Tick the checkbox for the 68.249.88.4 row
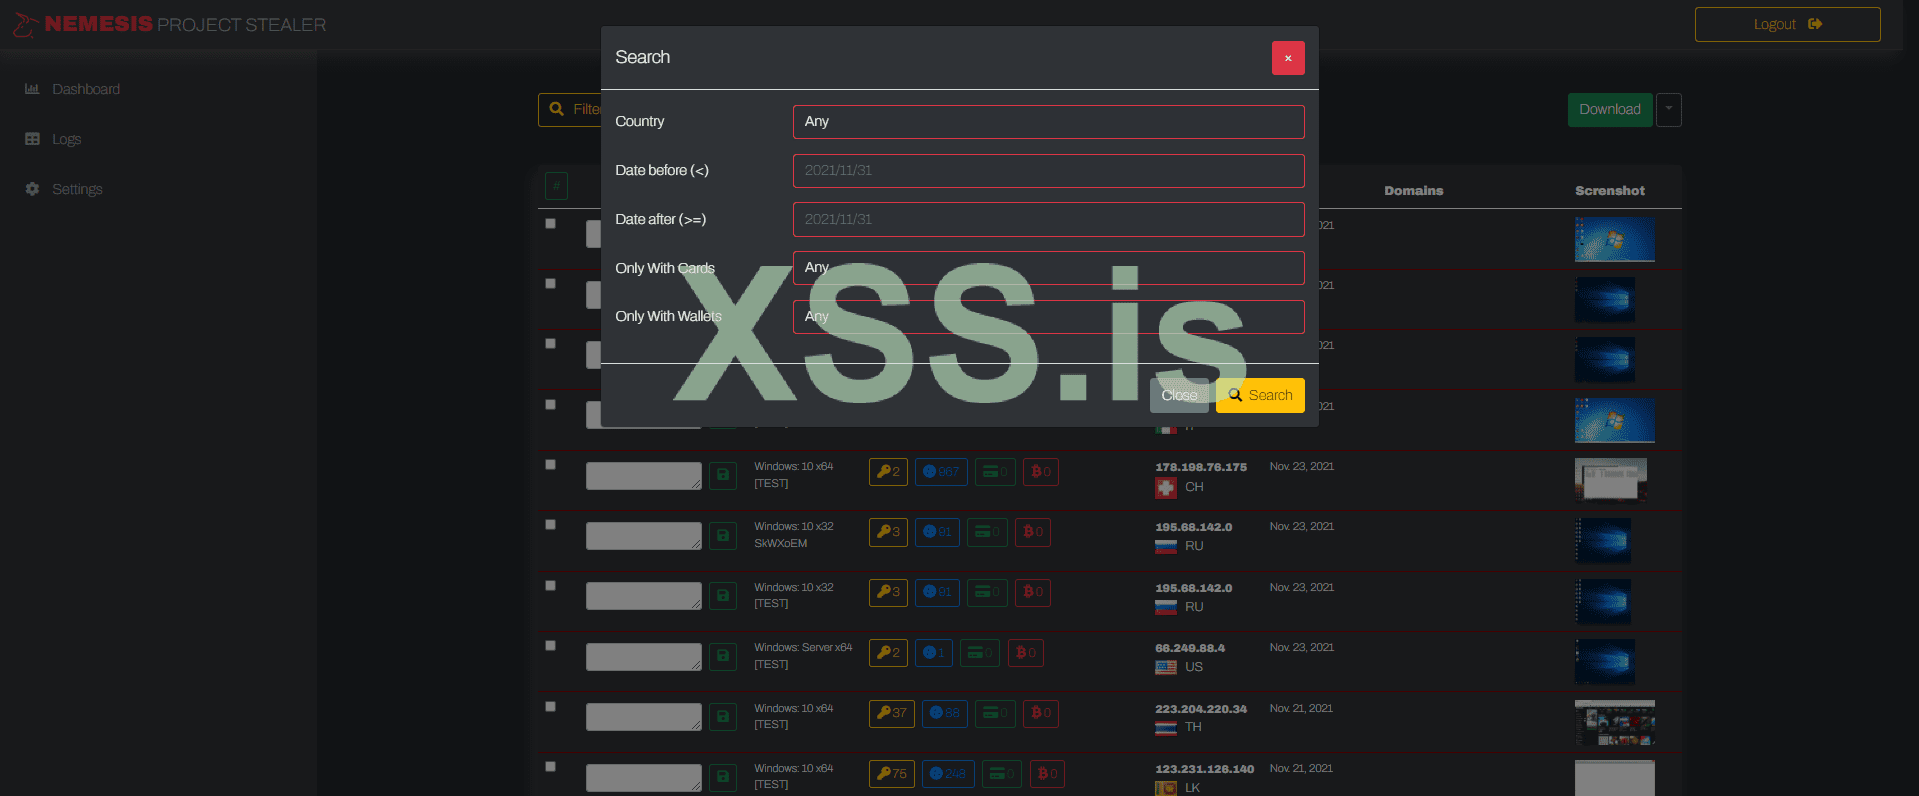1919x796 pixels. (550, 645)
